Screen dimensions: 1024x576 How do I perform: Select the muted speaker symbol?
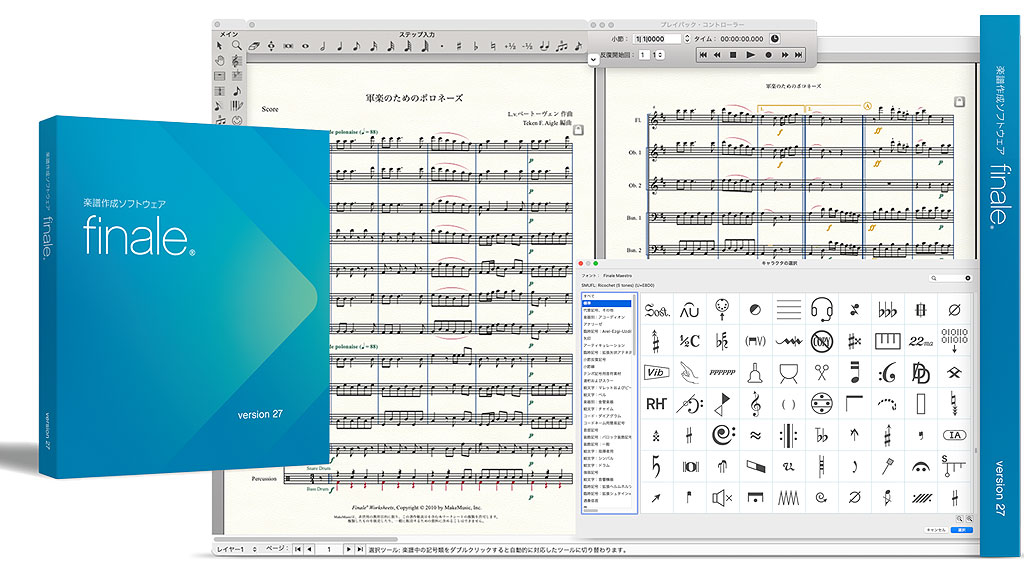[723, 498]
